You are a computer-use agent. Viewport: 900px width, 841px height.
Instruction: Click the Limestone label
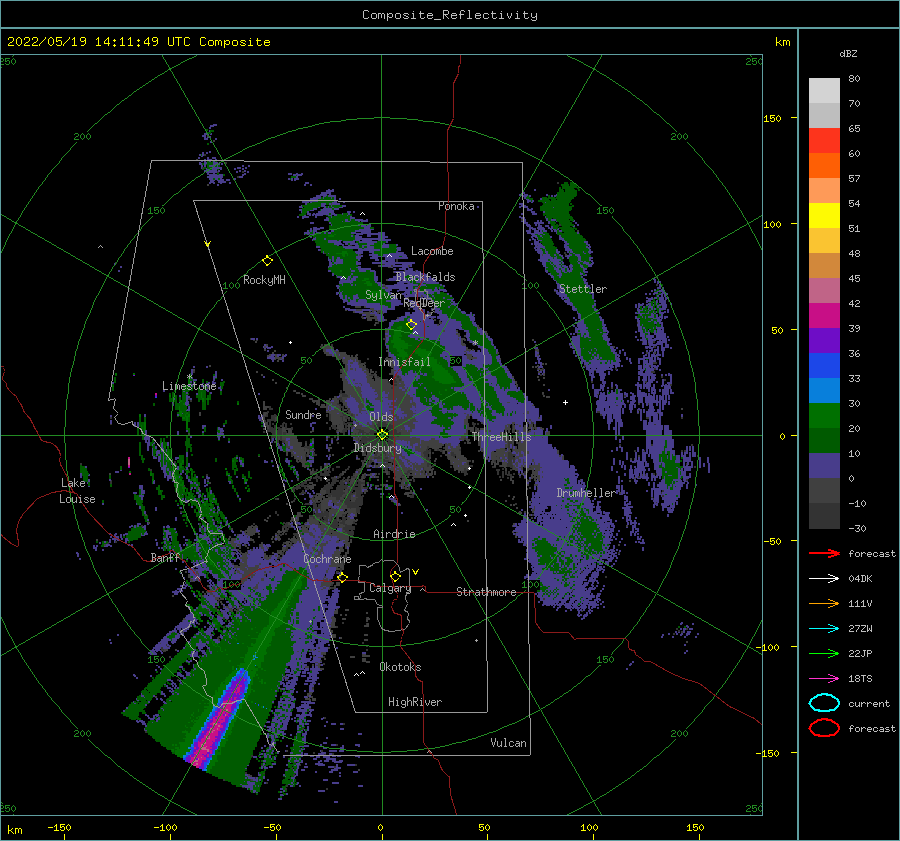point(189,386)
